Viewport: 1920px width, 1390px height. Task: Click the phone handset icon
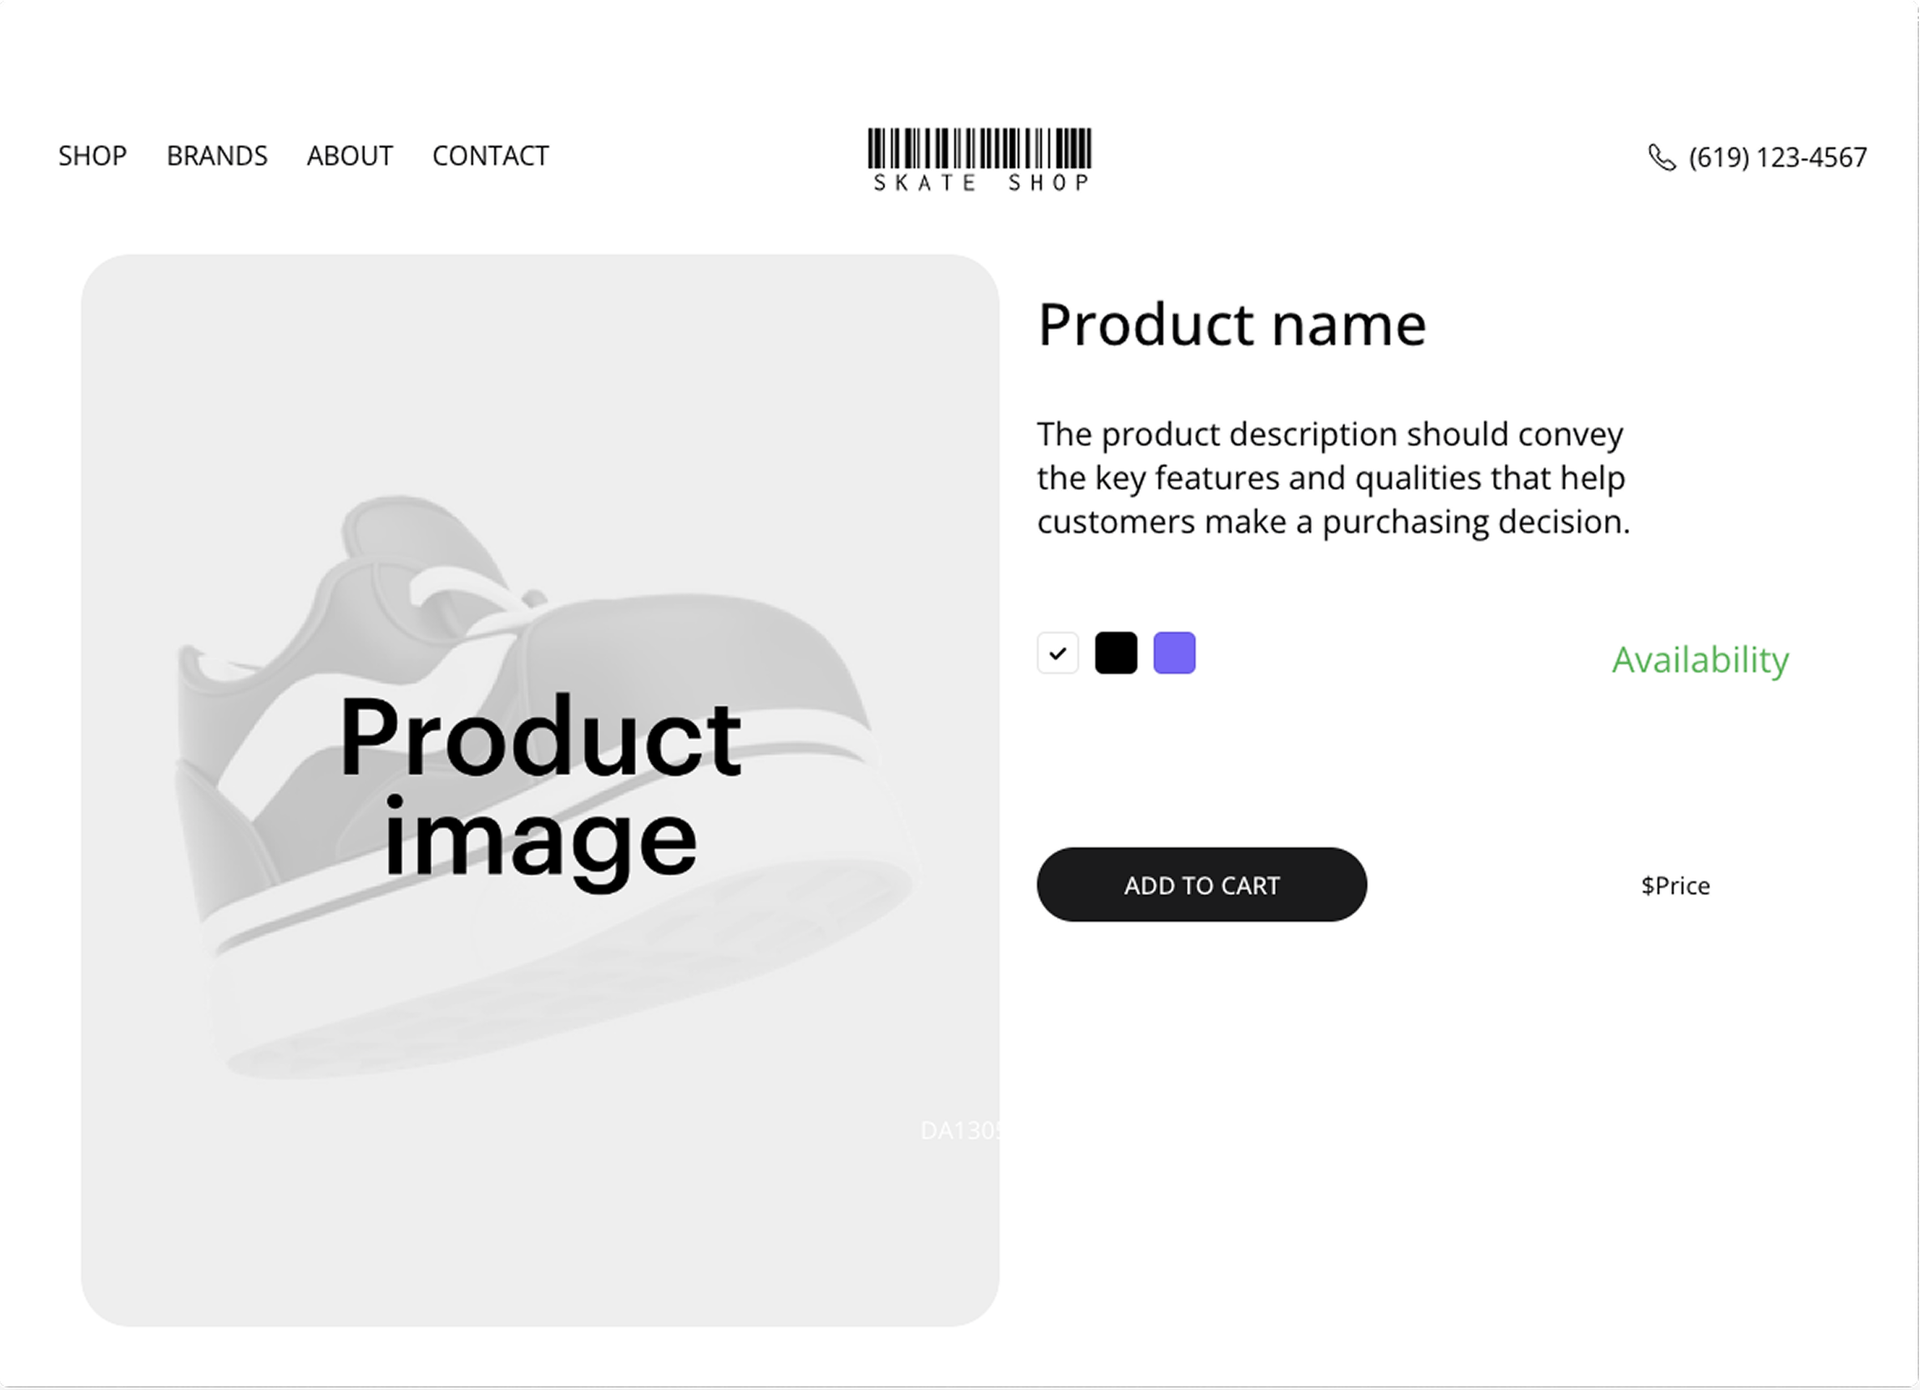1661,158
